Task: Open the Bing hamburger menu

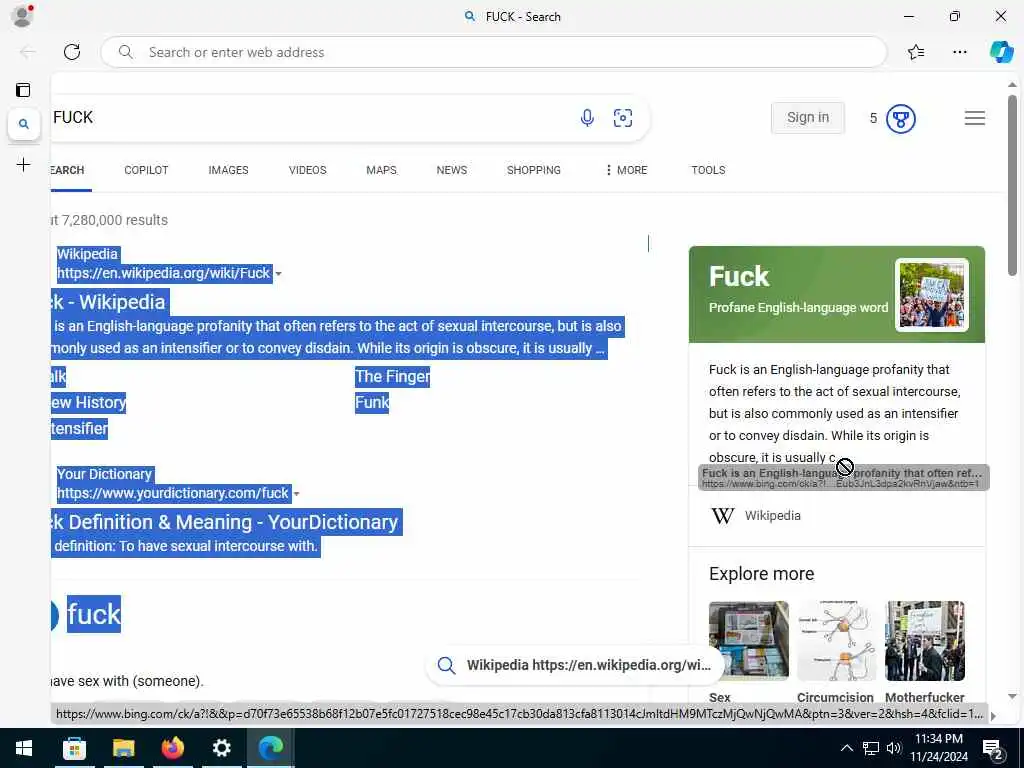Action: [x=975, y=118]
